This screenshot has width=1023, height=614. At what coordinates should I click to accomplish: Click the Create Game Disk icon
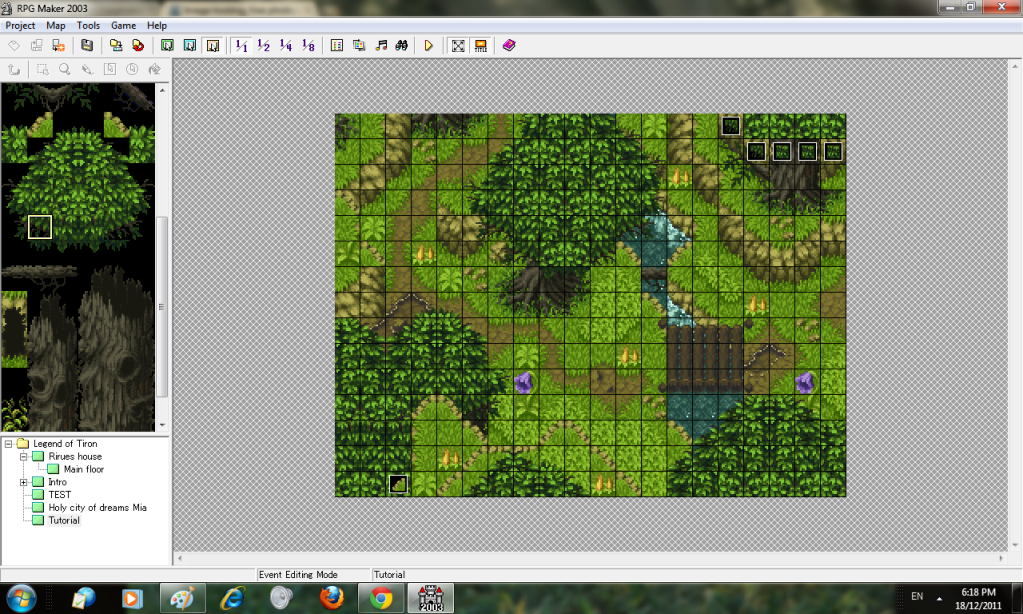point(115,45)
